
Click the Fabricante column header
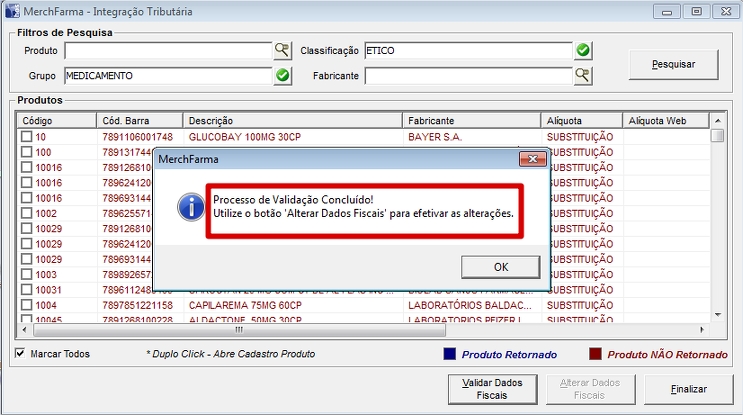click(471, 121)
